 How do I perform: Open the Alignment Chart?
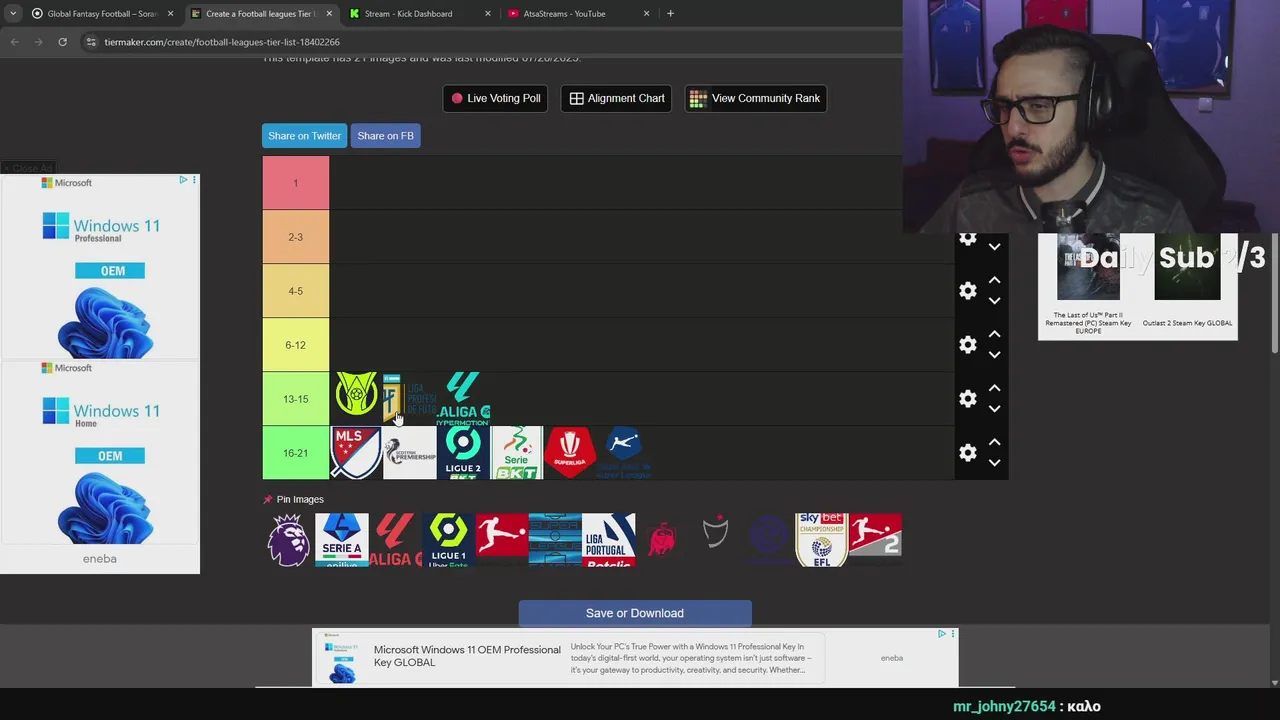(617, 98)
